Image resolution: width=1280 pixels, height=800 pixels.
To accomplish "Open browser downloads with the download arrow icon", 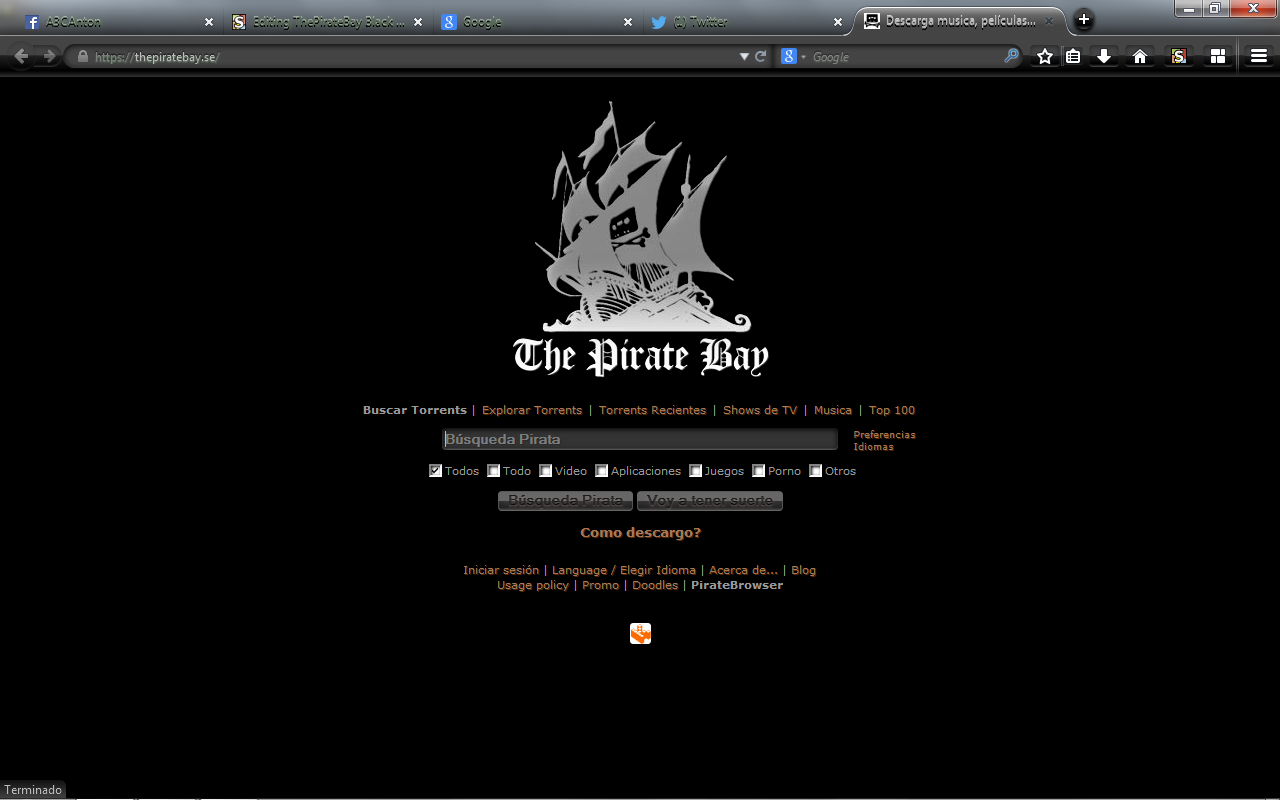I will (x=1104, y=56).
